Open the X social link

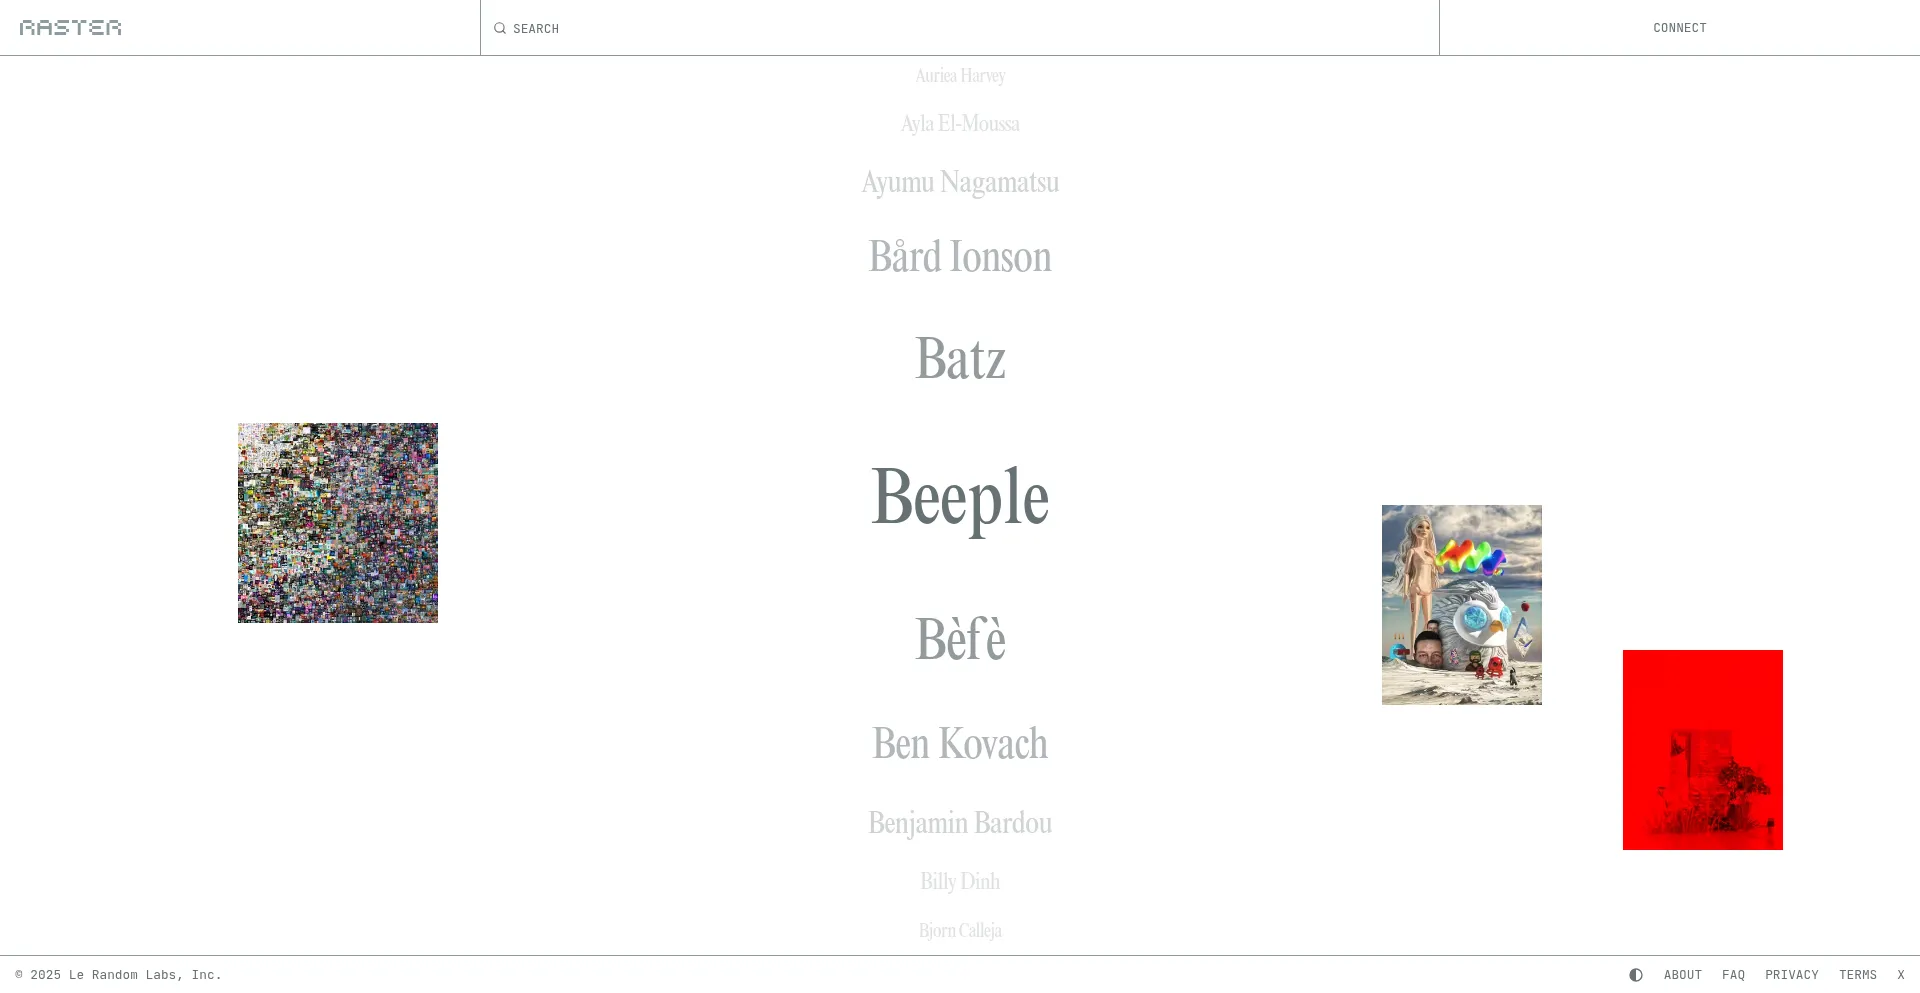1901,975
